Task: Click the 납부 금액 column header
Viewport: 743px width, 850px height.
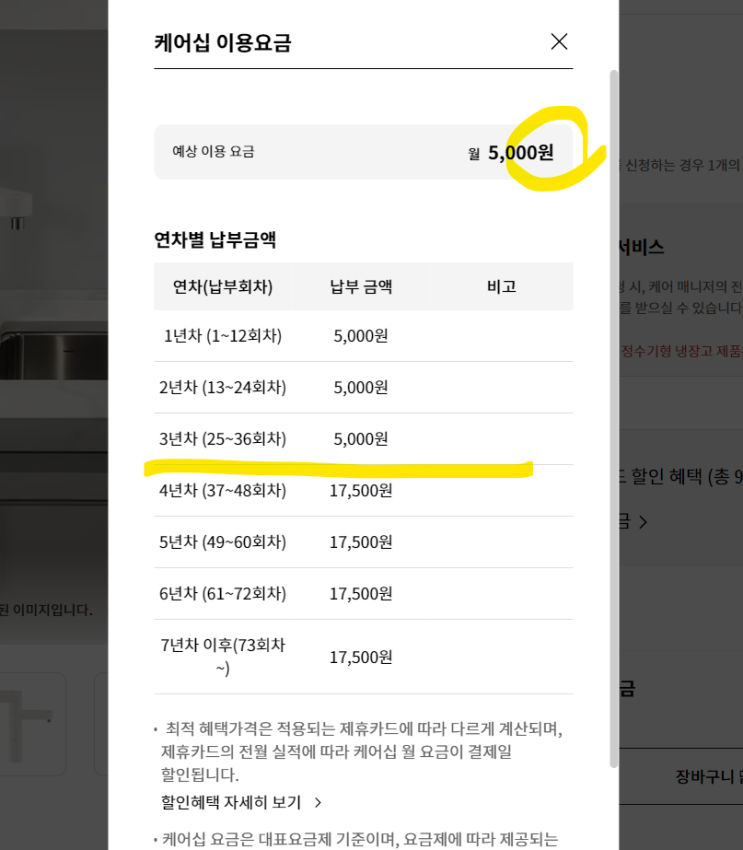Action: tap(361, 286)
